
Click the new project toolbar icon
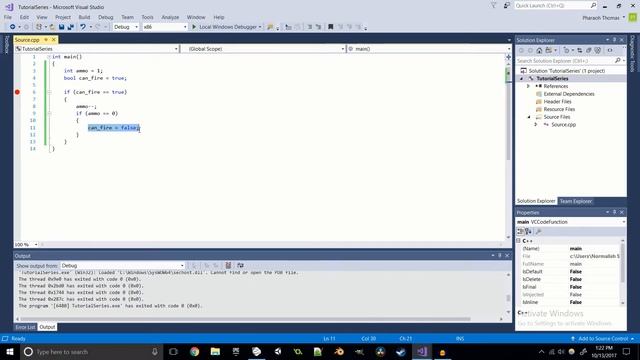40,27
